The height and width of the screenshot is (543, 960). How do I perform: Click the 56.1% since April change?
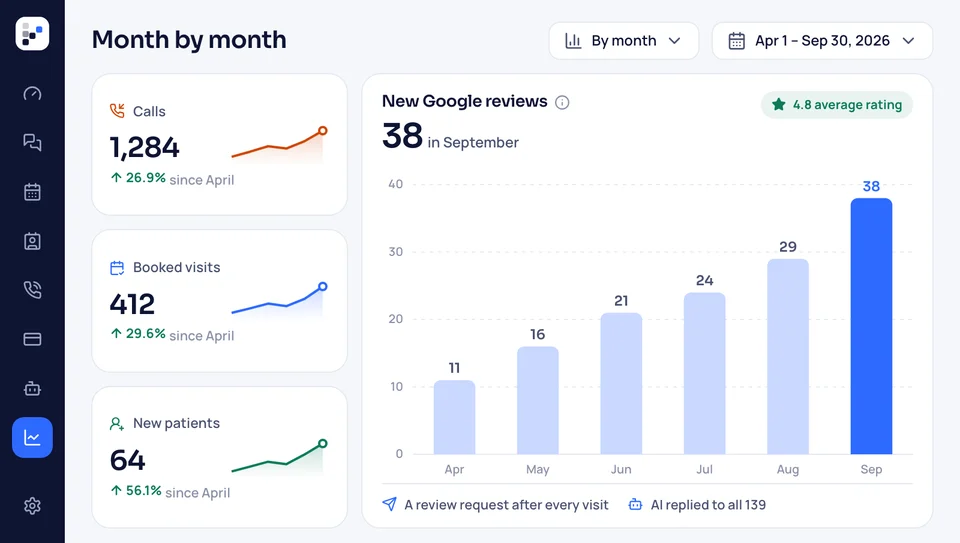(x=170, y=492)
